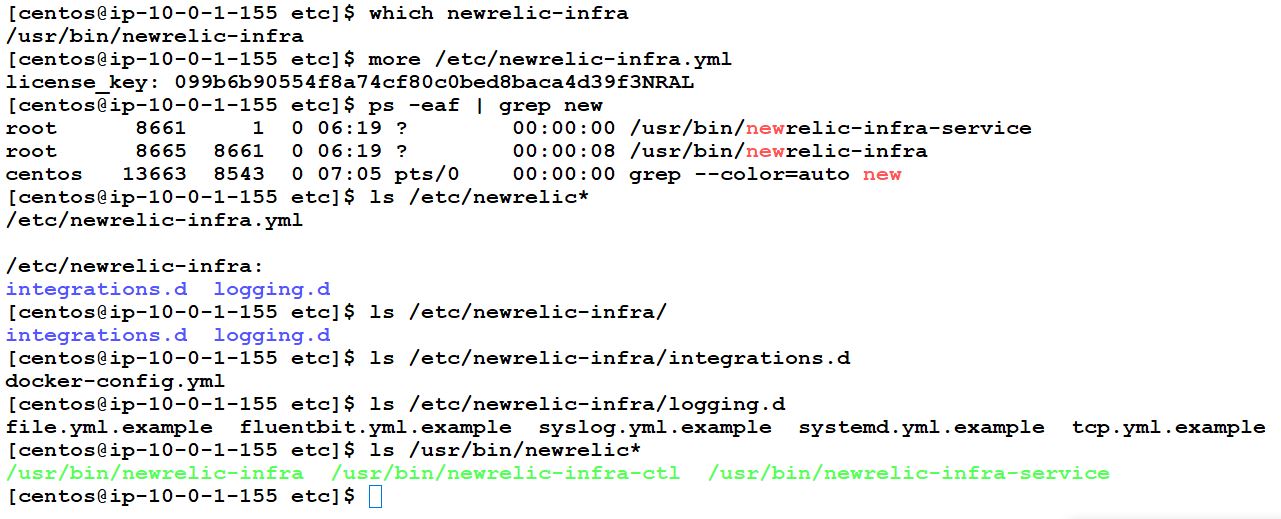Select the docker-config.yml filename
Screen dimensions: 1281x519
point(115,381)
